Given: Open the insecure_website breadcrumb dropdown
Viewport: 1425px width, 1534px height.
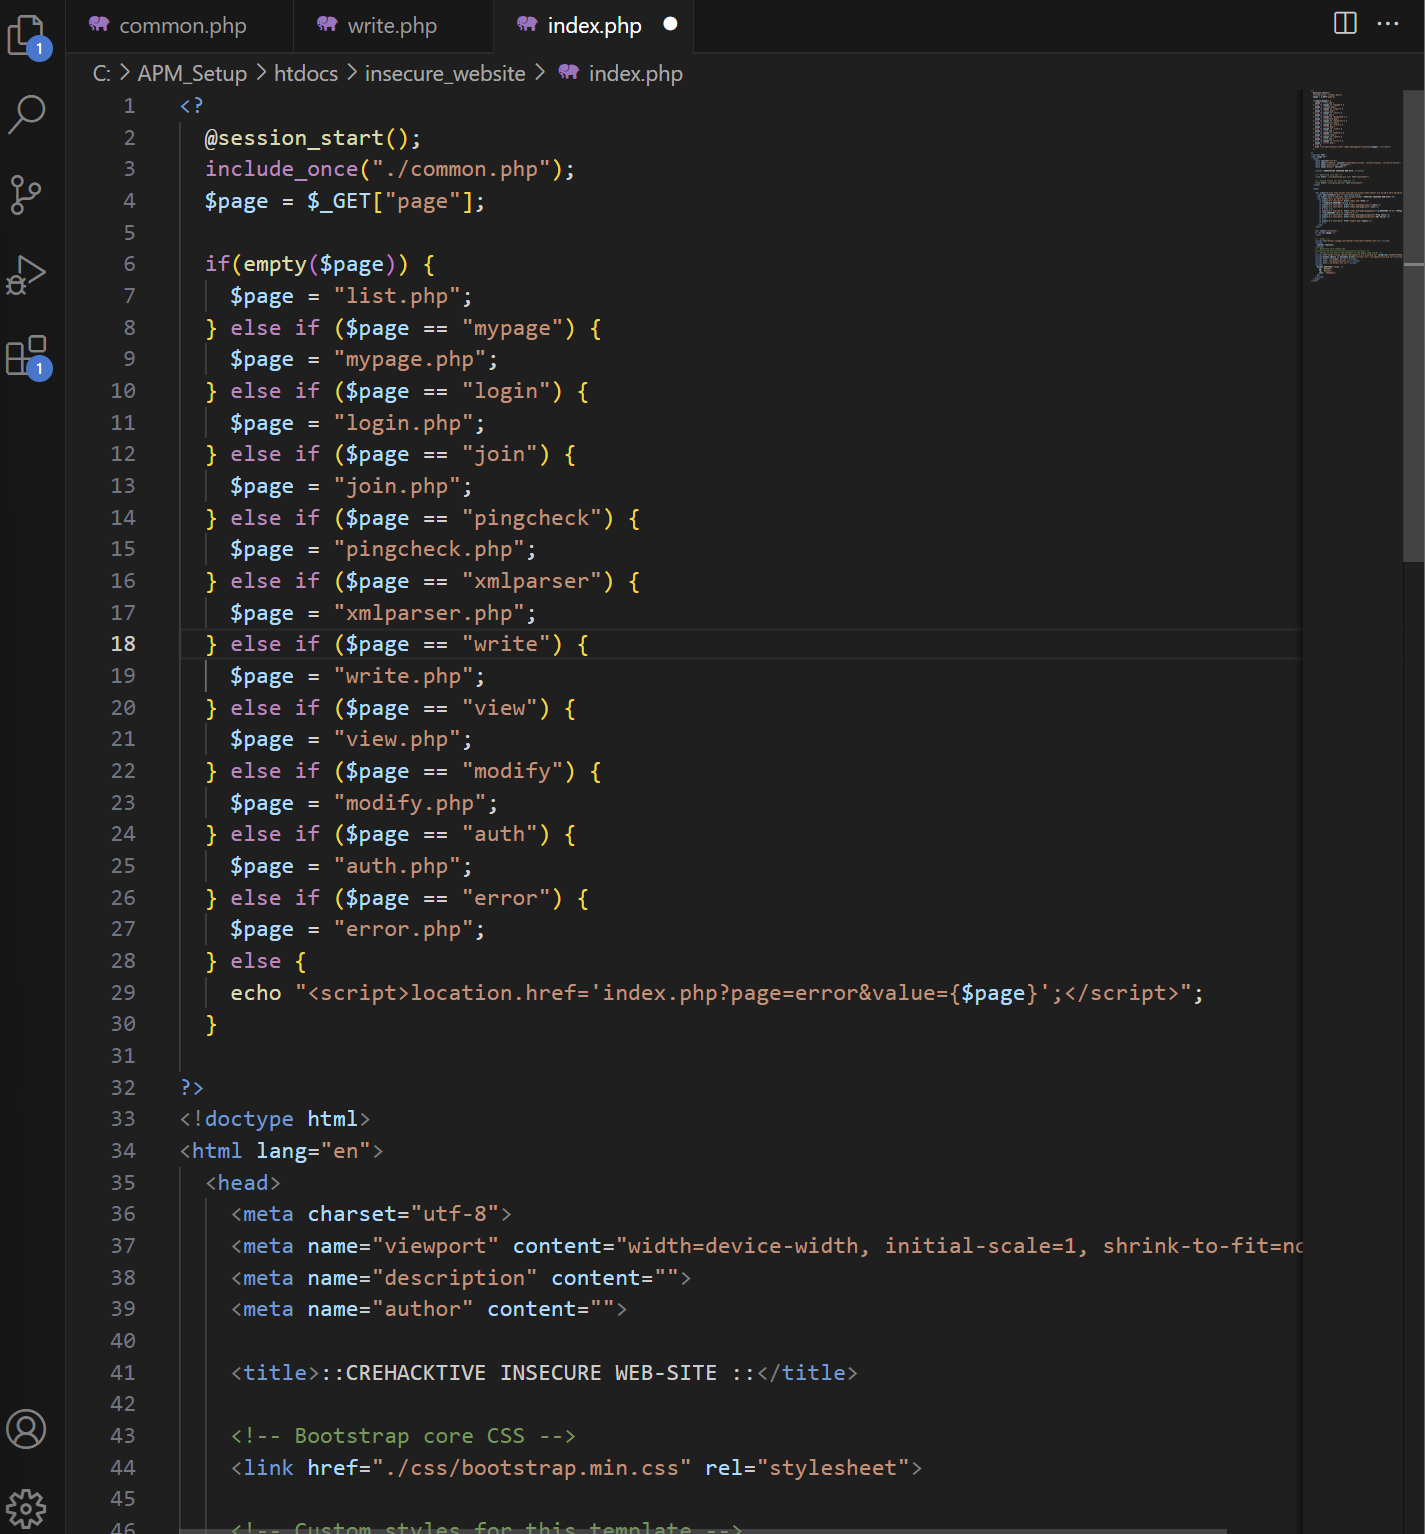Looking at the screenshot, I should click(445, 73).
